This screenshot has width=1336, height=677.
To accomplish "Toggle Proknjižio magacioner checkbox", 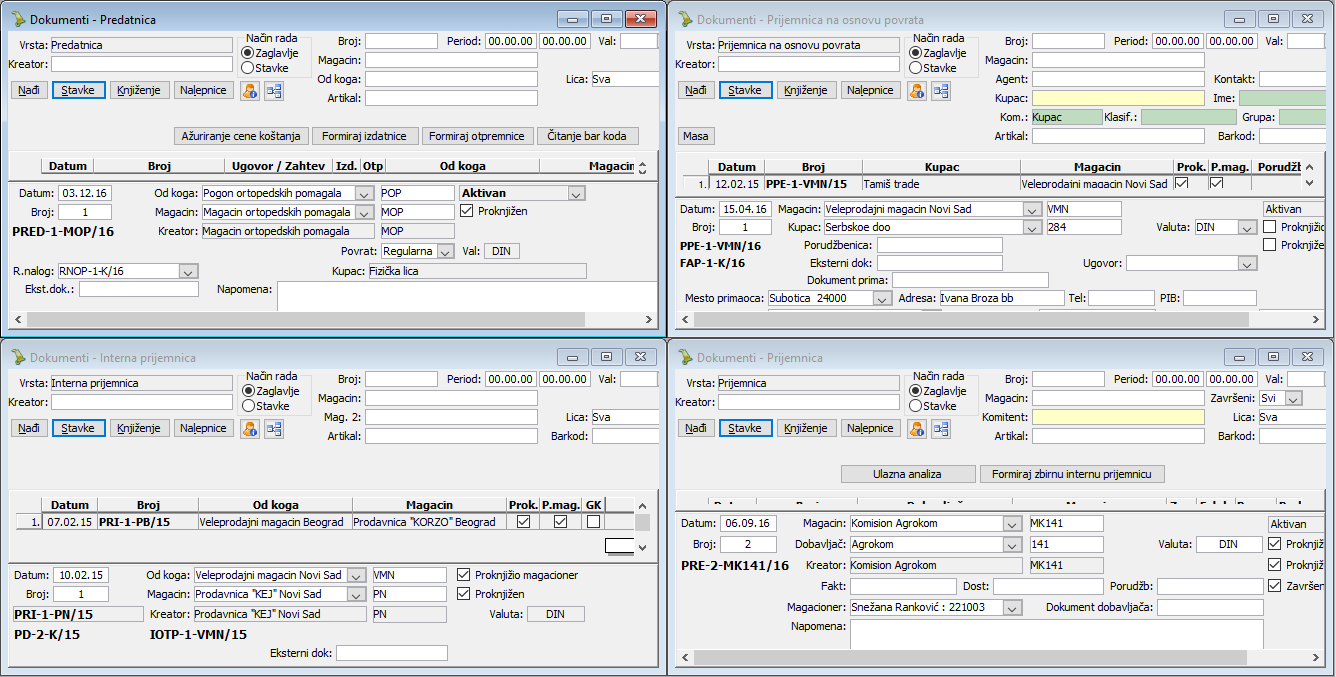I will point(463,575).
